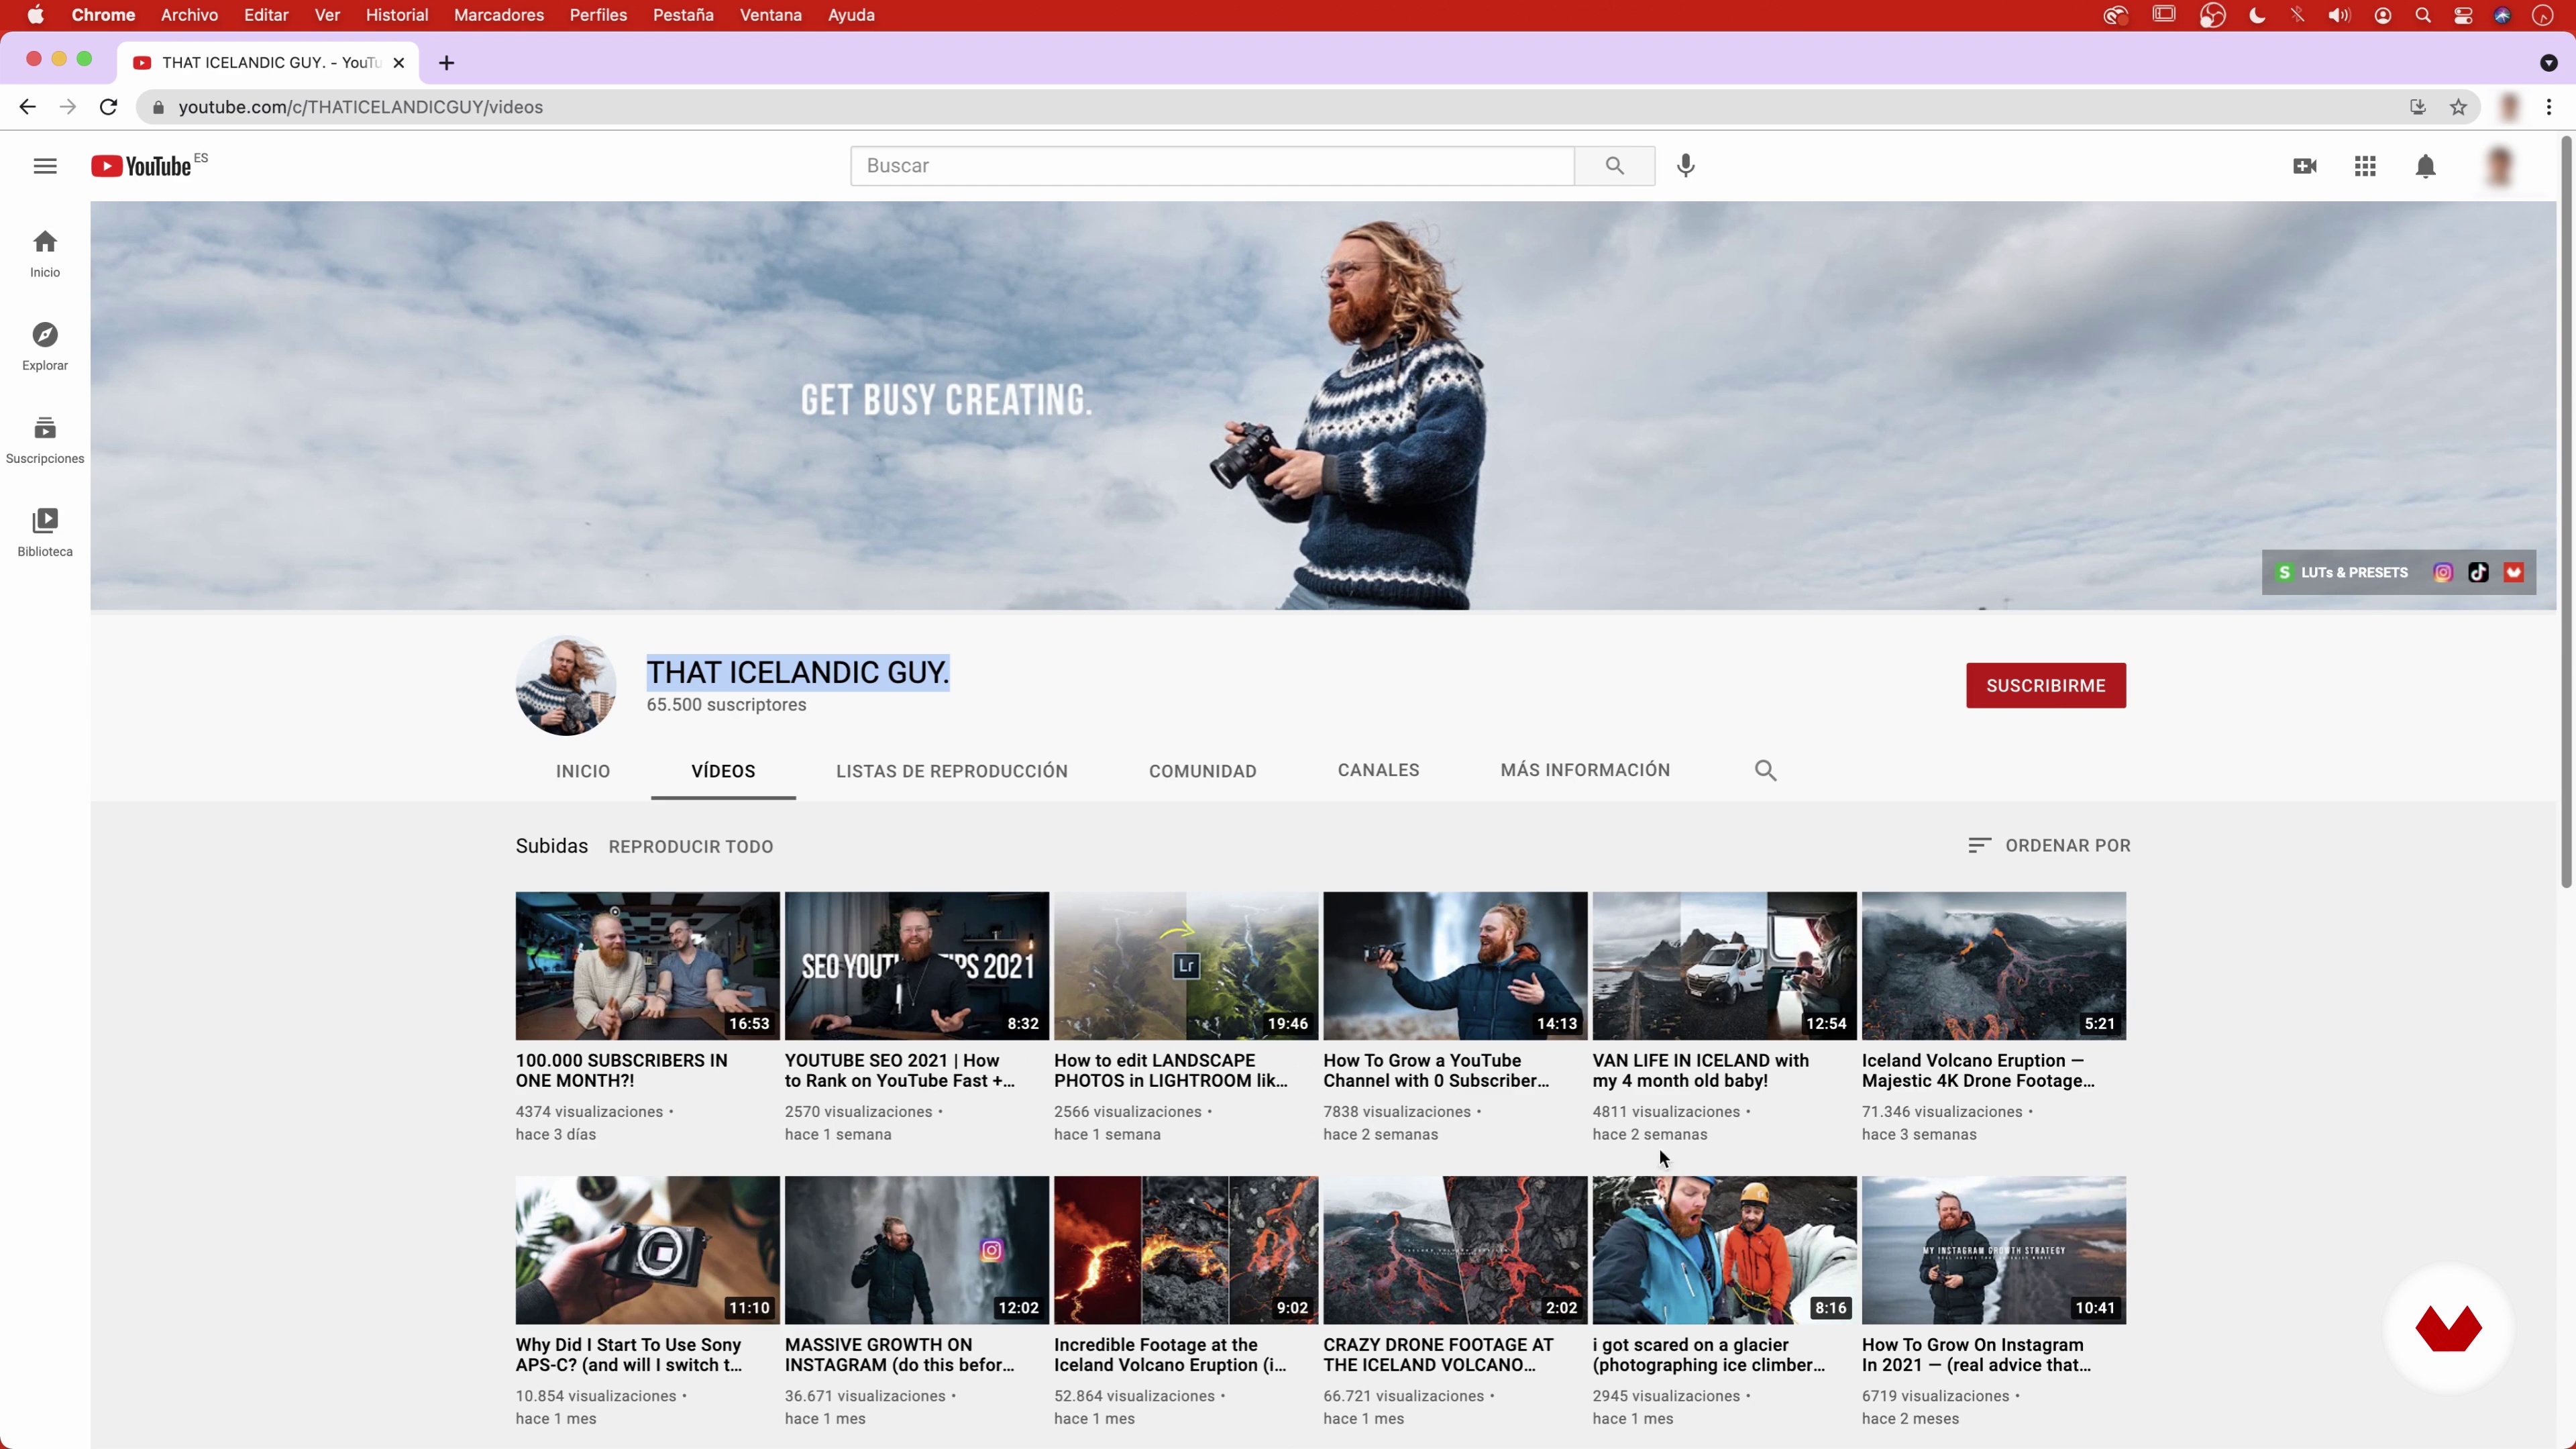The image size is (2576, 1449).
Task: Open MASSIVE GROWTH ON INSTAGRAM video title
Action: (899, 1354)
